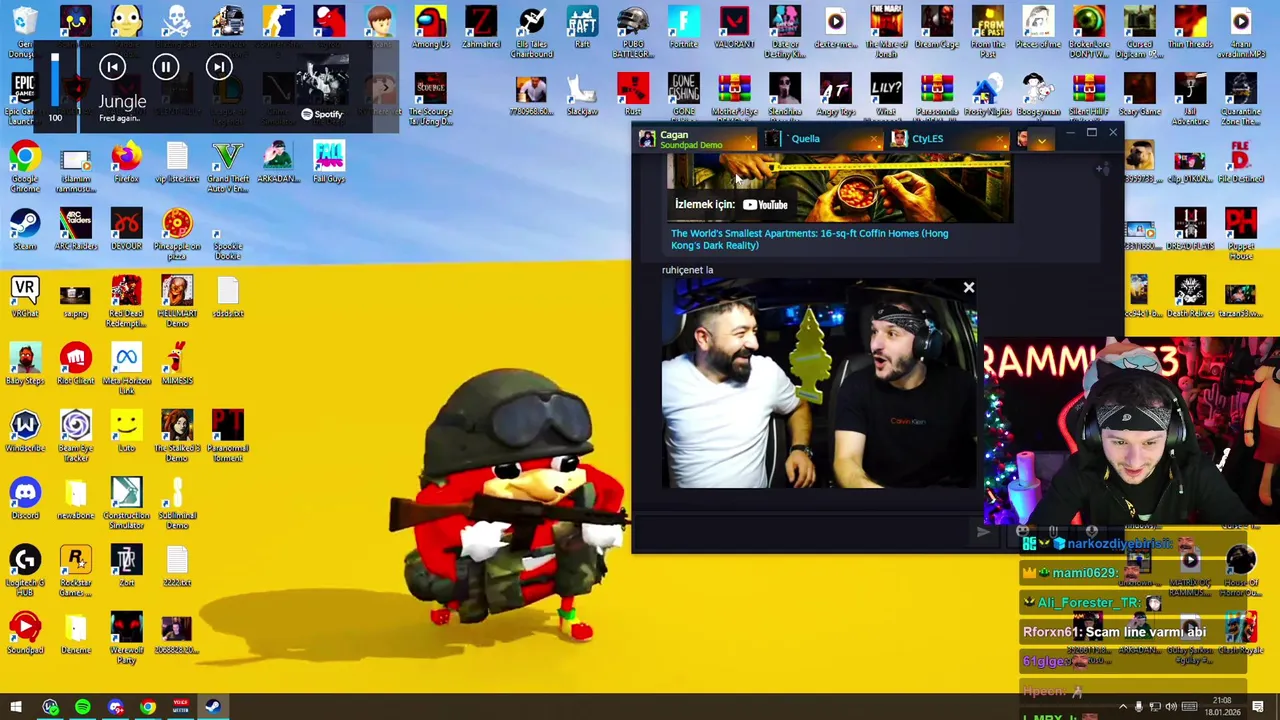Screen dimensions: 1280x720
Task: Open the Zort desktop shortcut
Action: (126, 564)
